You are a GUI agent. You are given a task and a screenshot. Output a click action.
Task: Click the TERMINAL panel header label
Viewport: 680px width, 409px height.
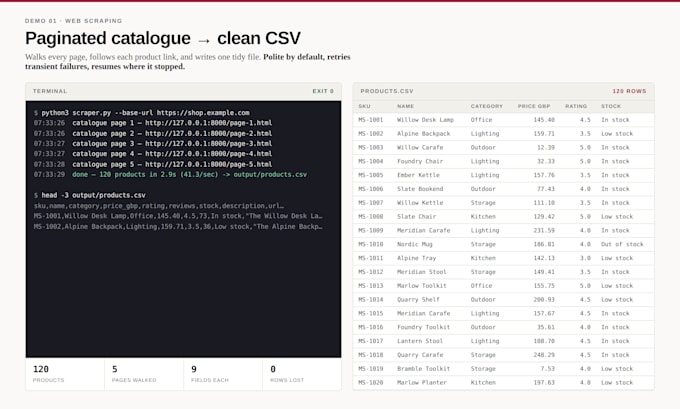click(x=50, y=91)
